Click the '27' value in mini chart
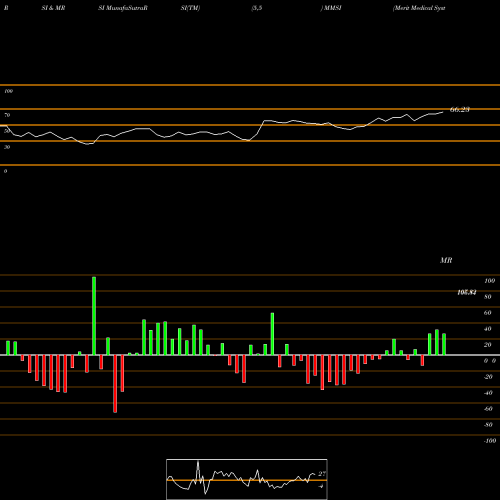The image size is (500, 500). click(x=322, y=474)
